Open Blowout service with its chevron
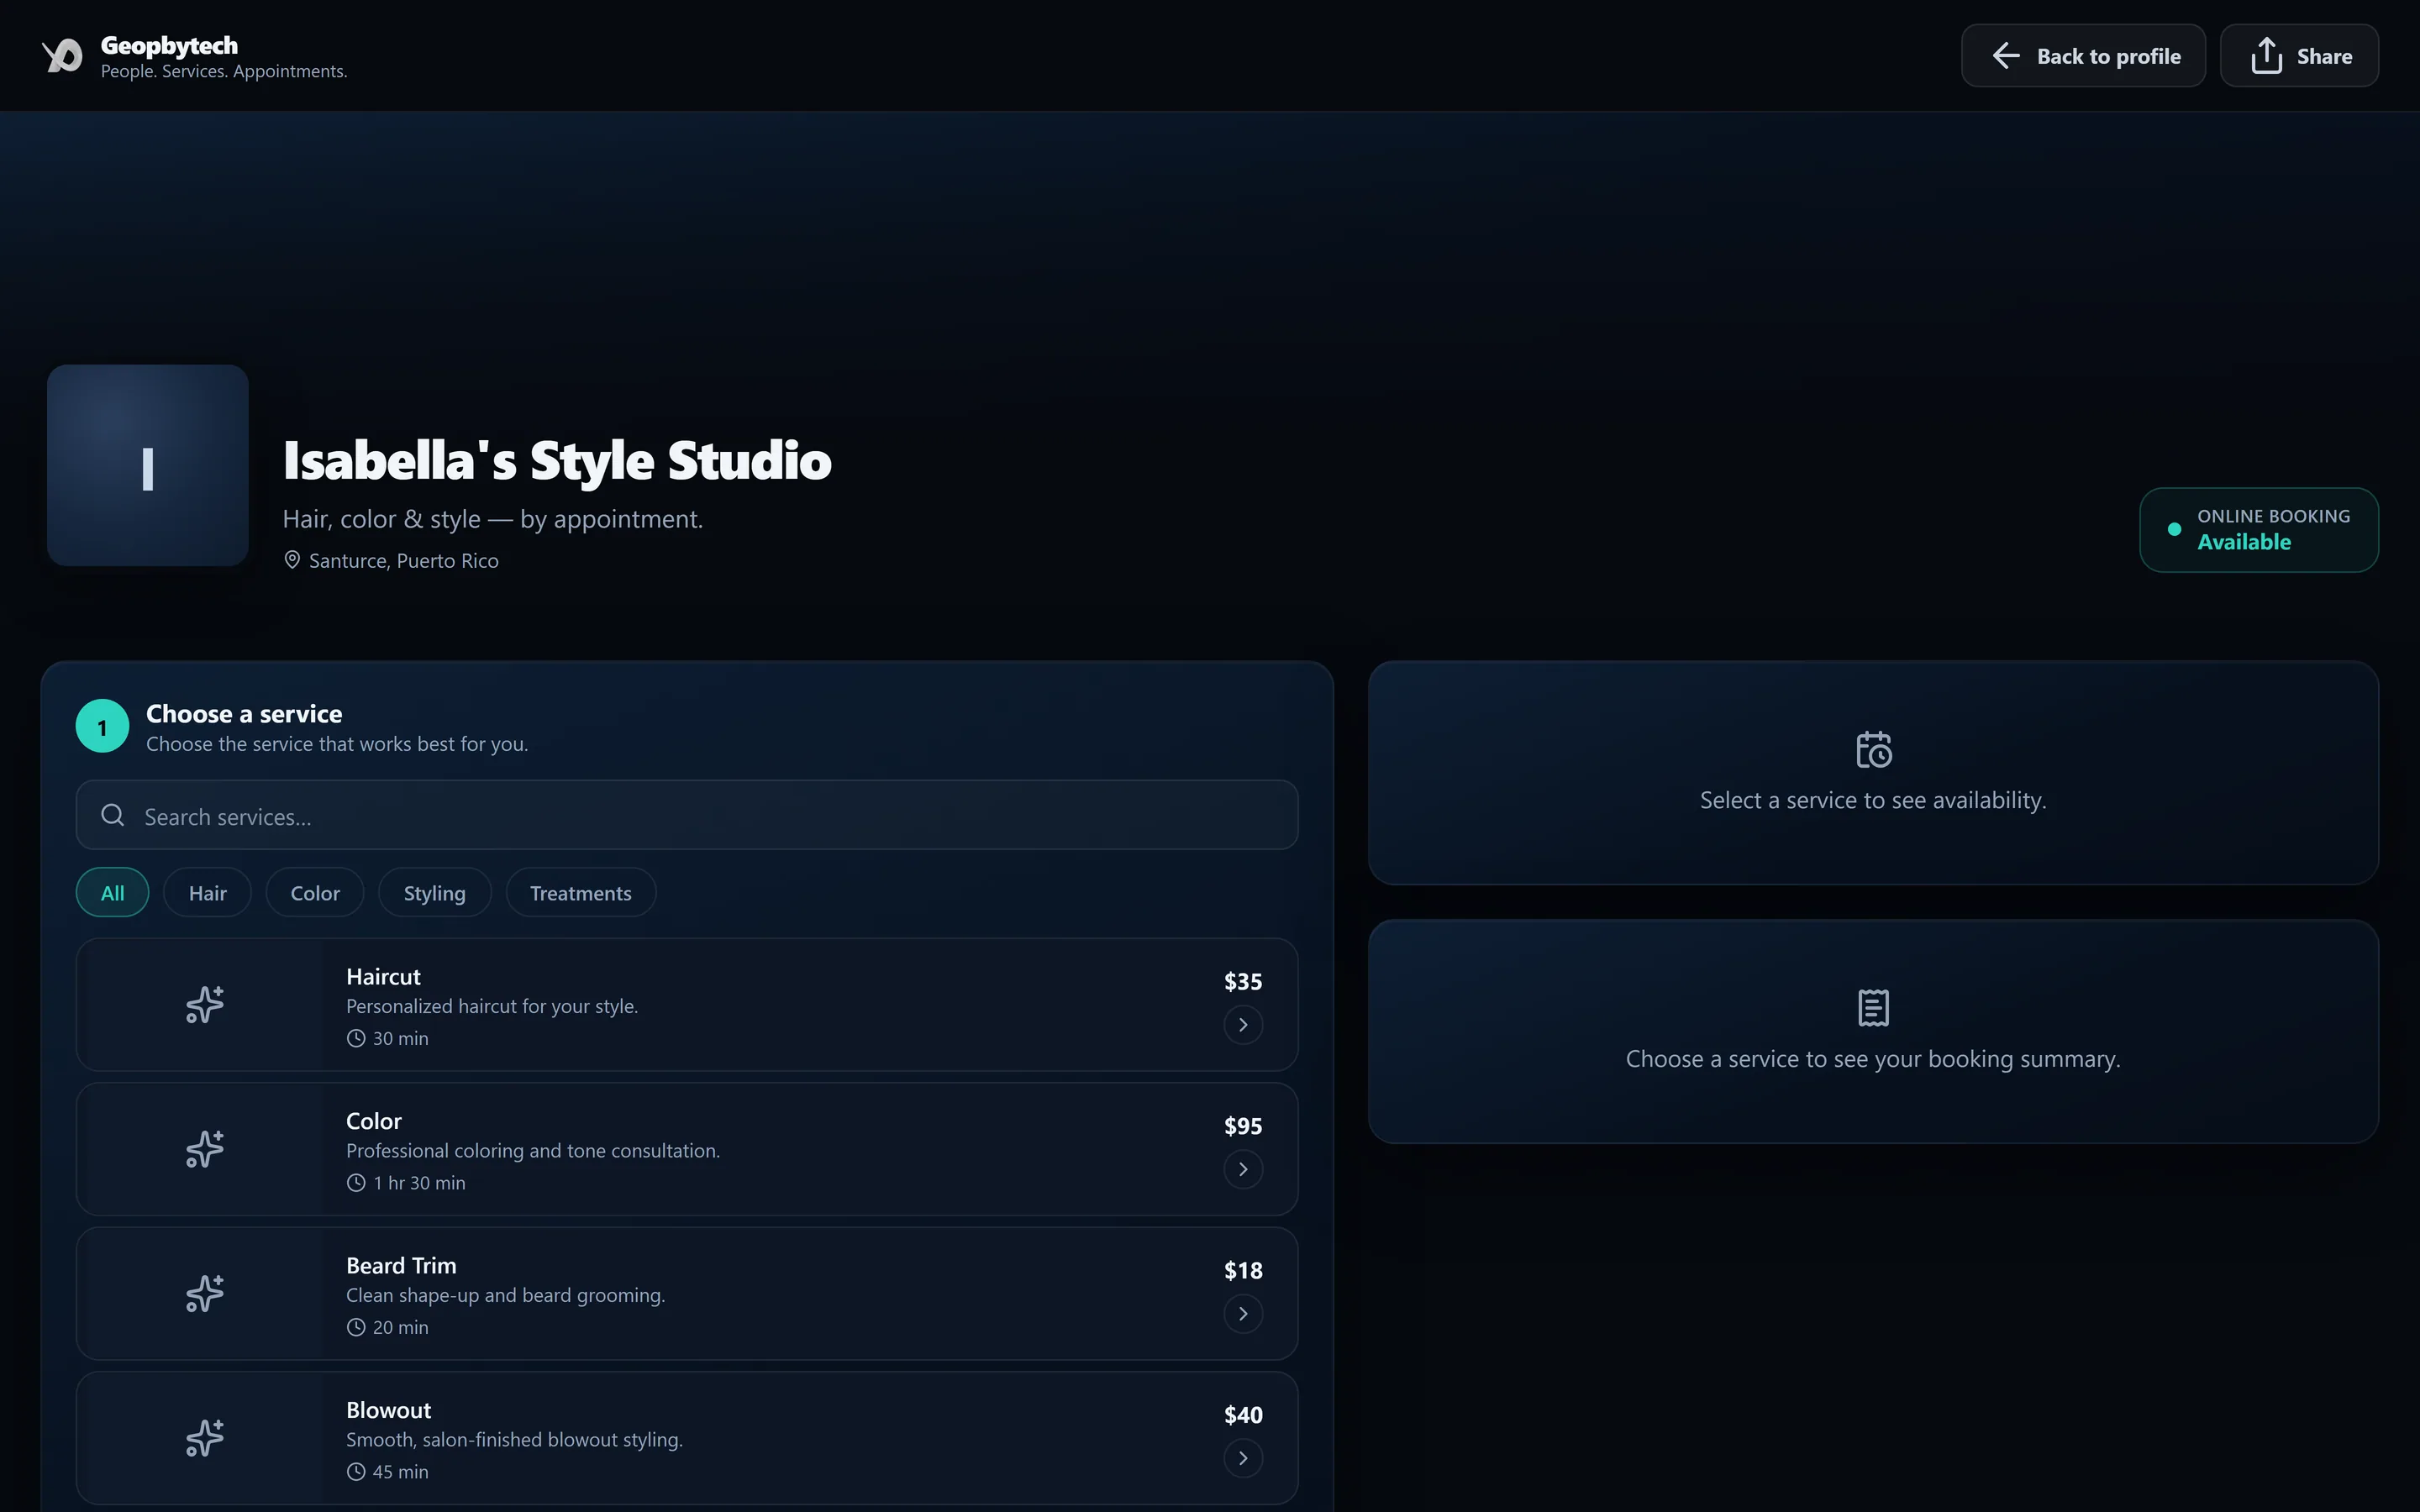Image resolution: width=2420 pixels, height=1512 pixels. coord(1243,1458)
